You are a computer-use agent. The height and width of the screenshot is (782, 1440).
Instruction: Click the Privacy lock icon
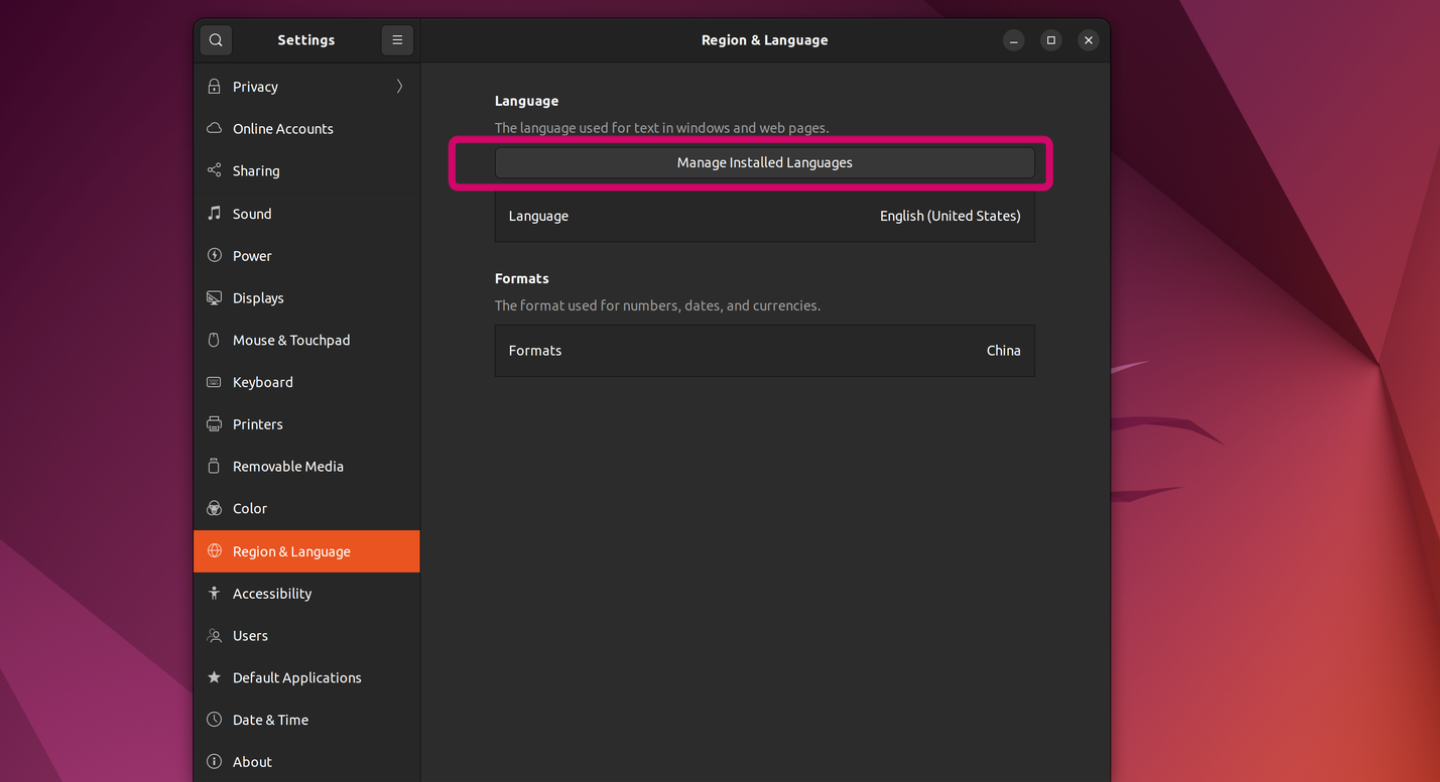tap(214, 87)
